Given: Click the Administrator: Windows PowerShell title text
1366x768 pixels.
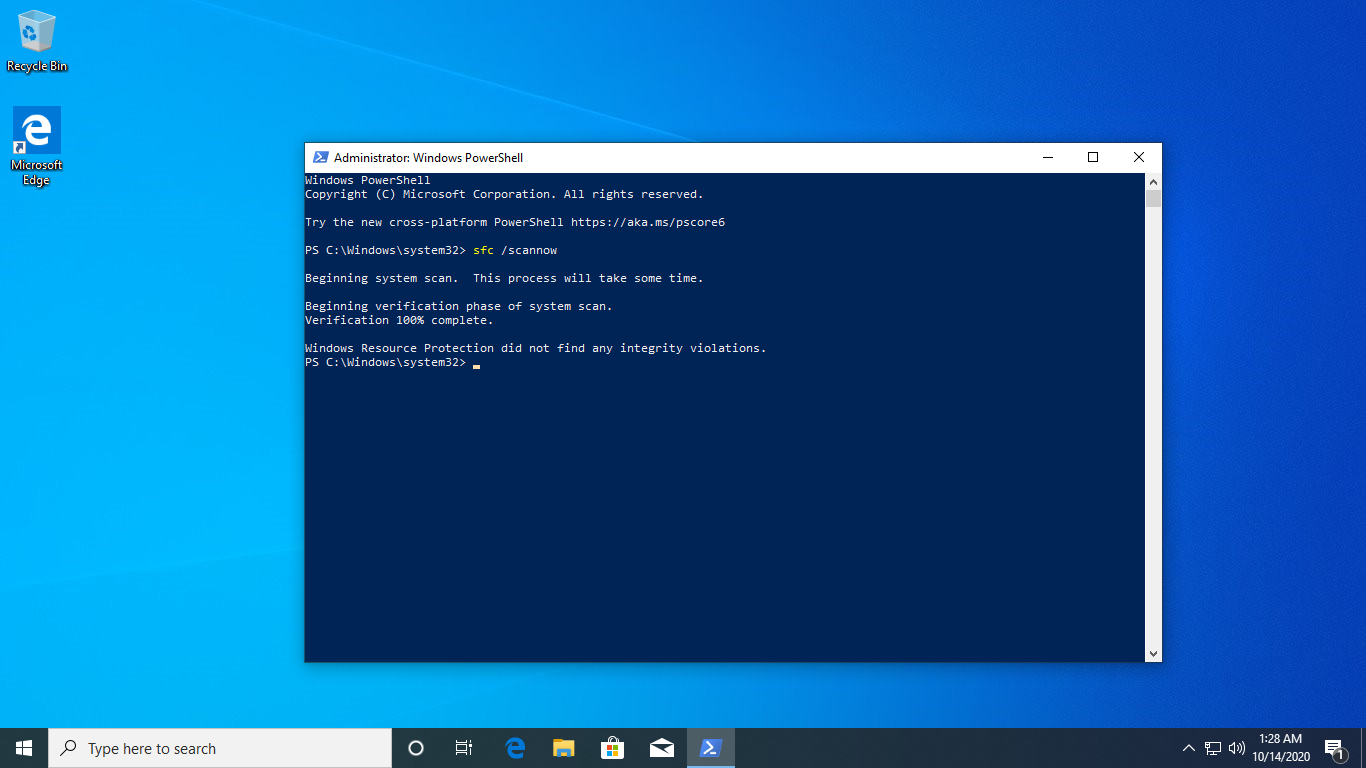Looking at the screenshot, I should (428, 158).
